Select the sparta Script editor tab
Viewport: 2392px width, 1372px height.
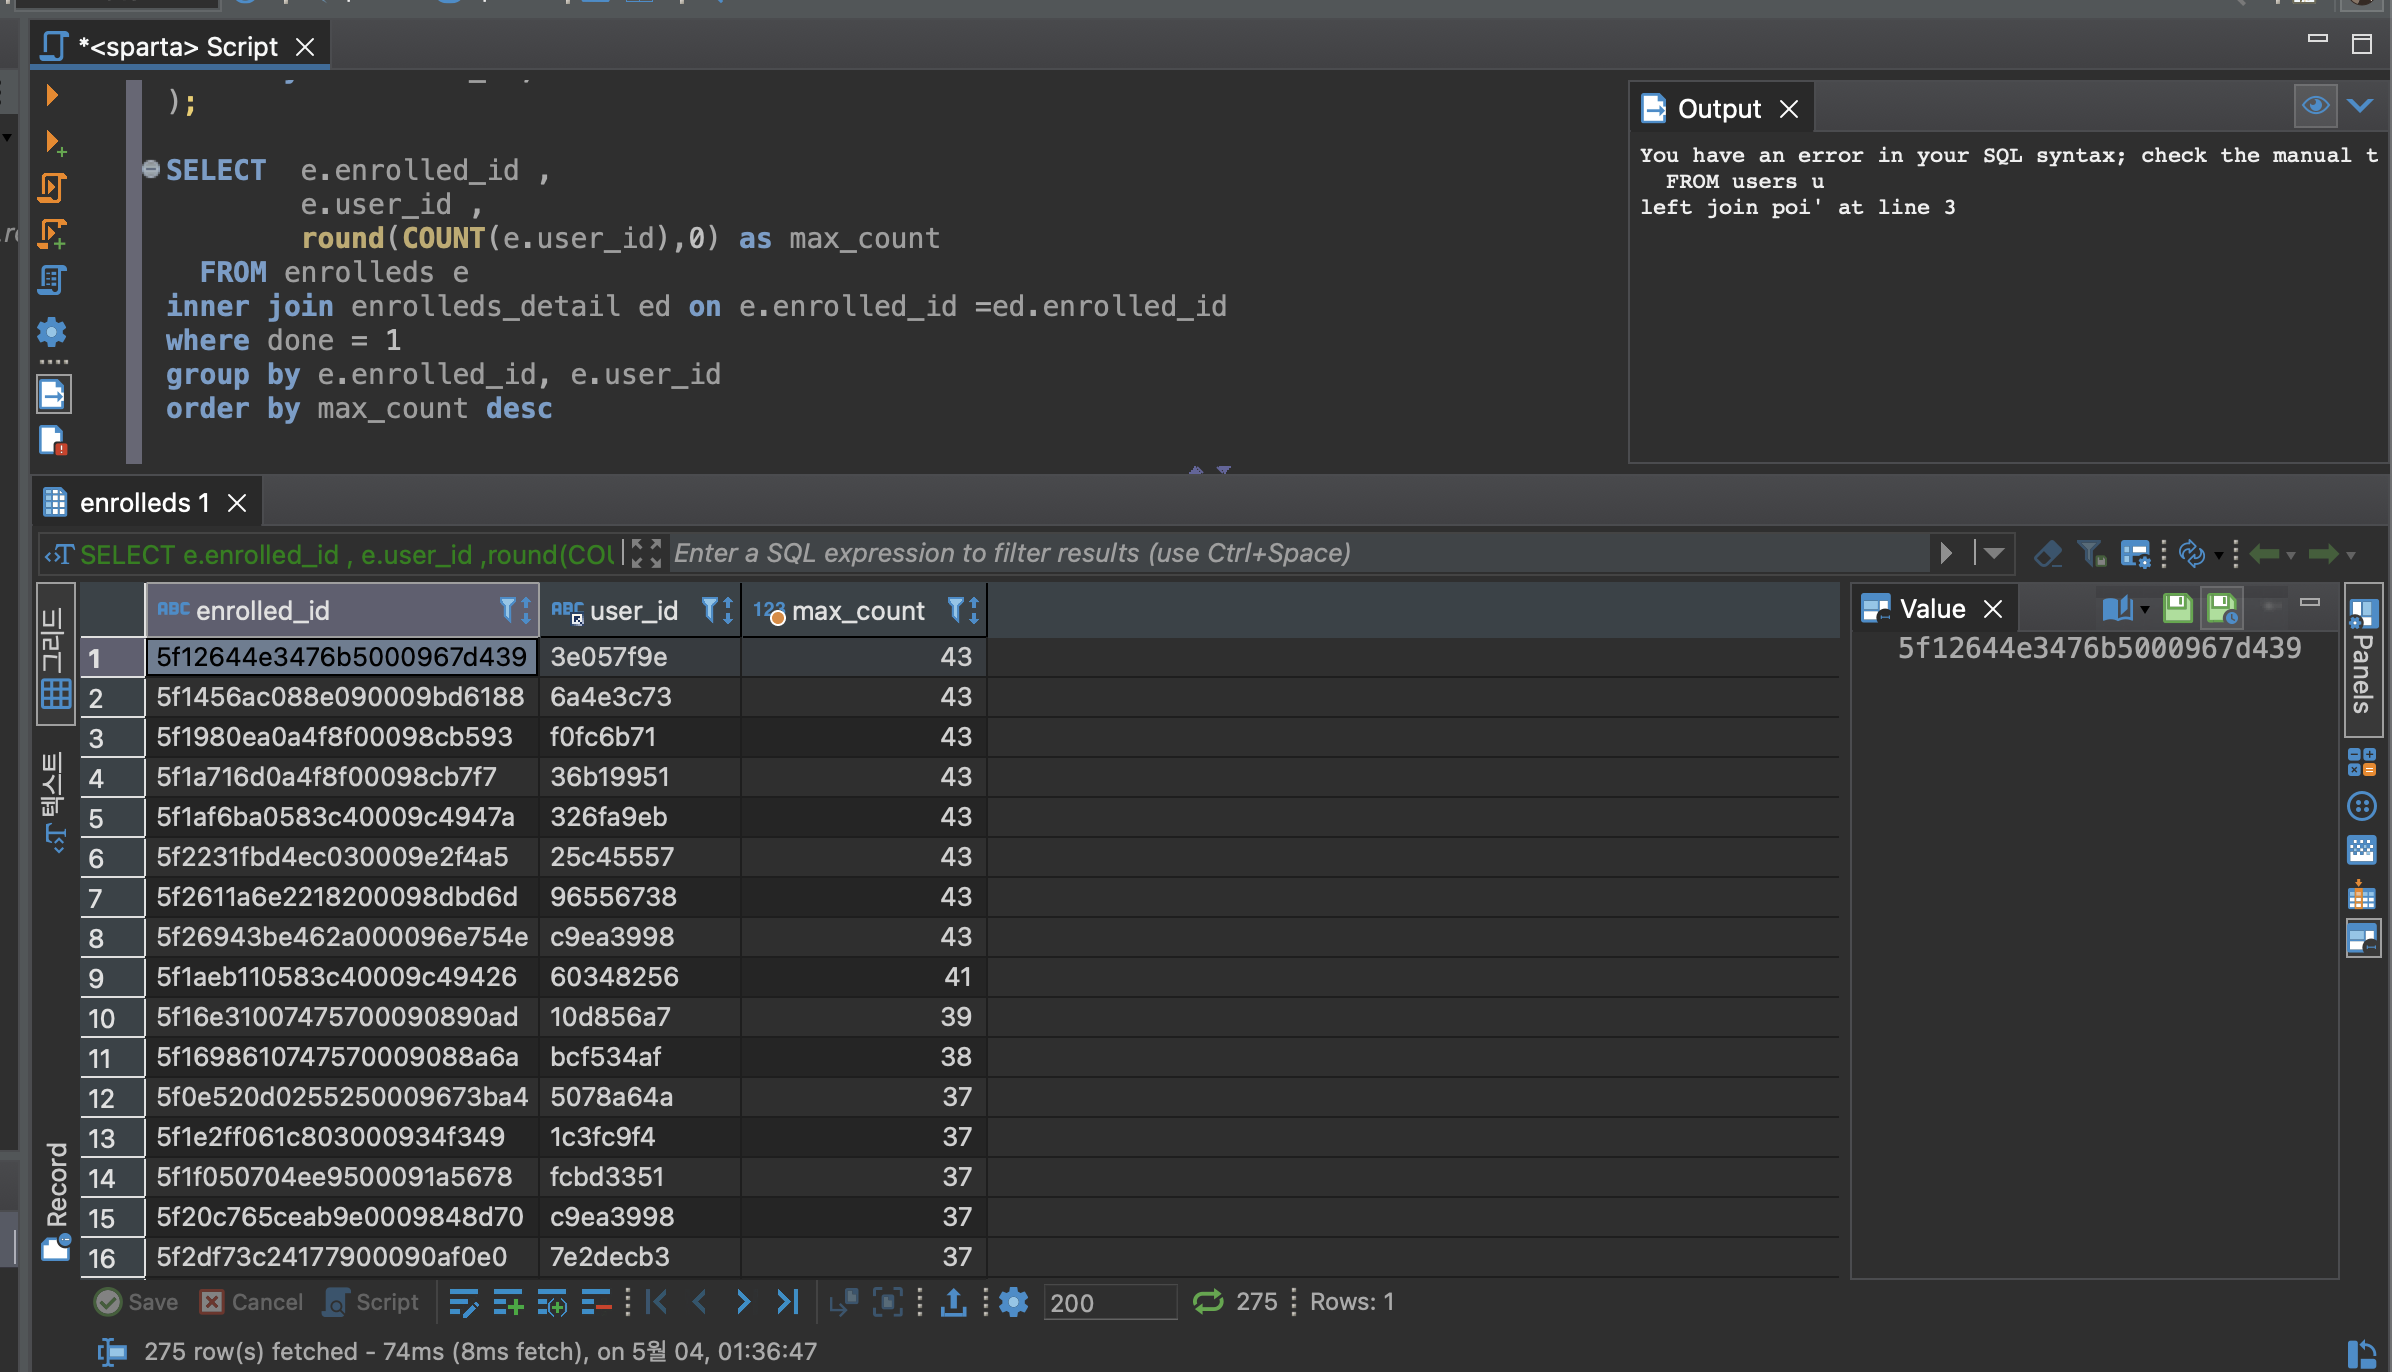click(x=177, y=47)
